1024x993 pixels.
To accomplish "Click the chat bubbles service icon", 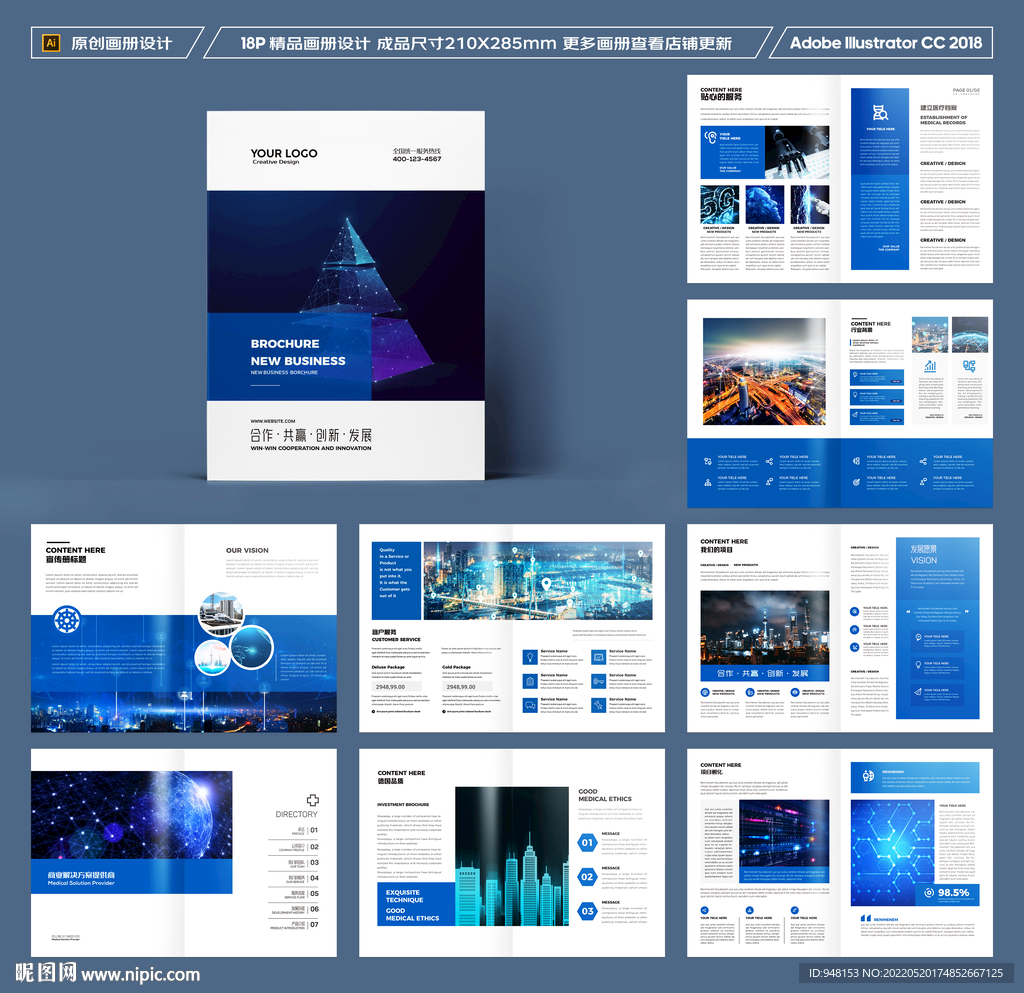I will coord(530,705).
